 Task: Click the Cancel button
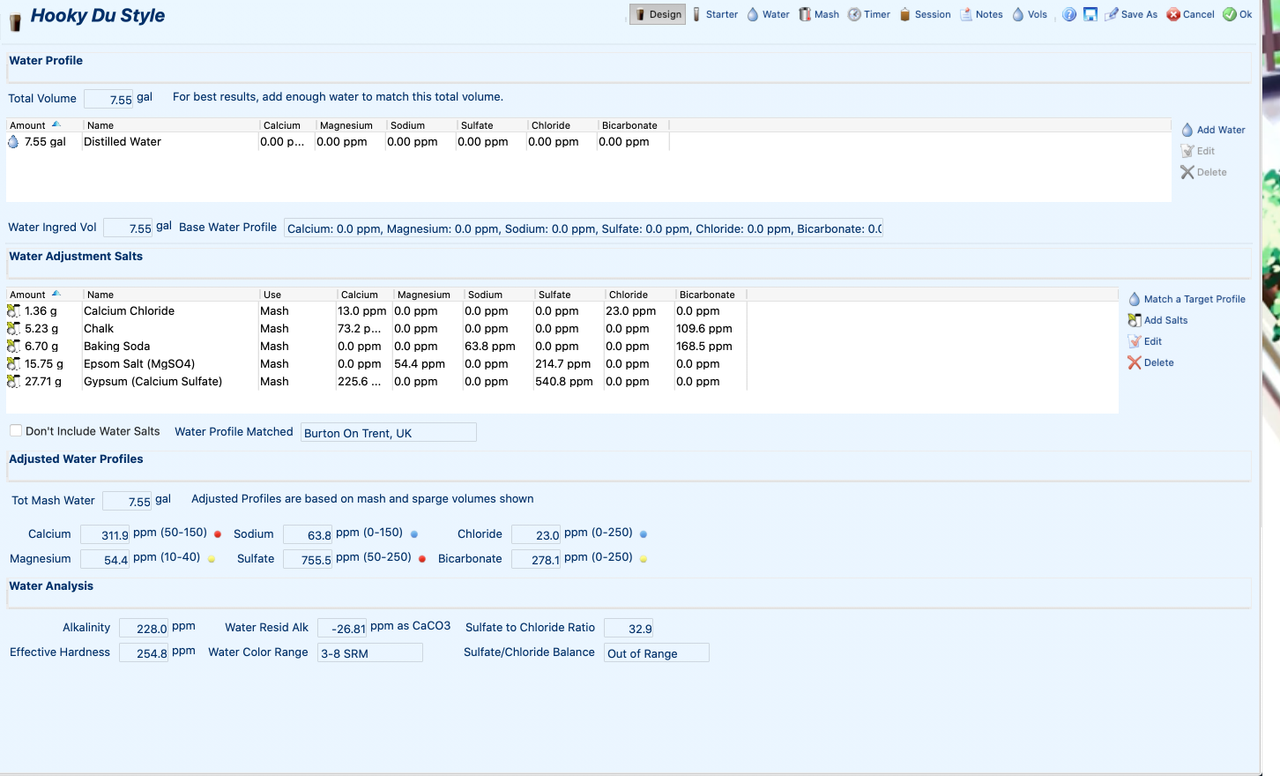point(1190,14)
